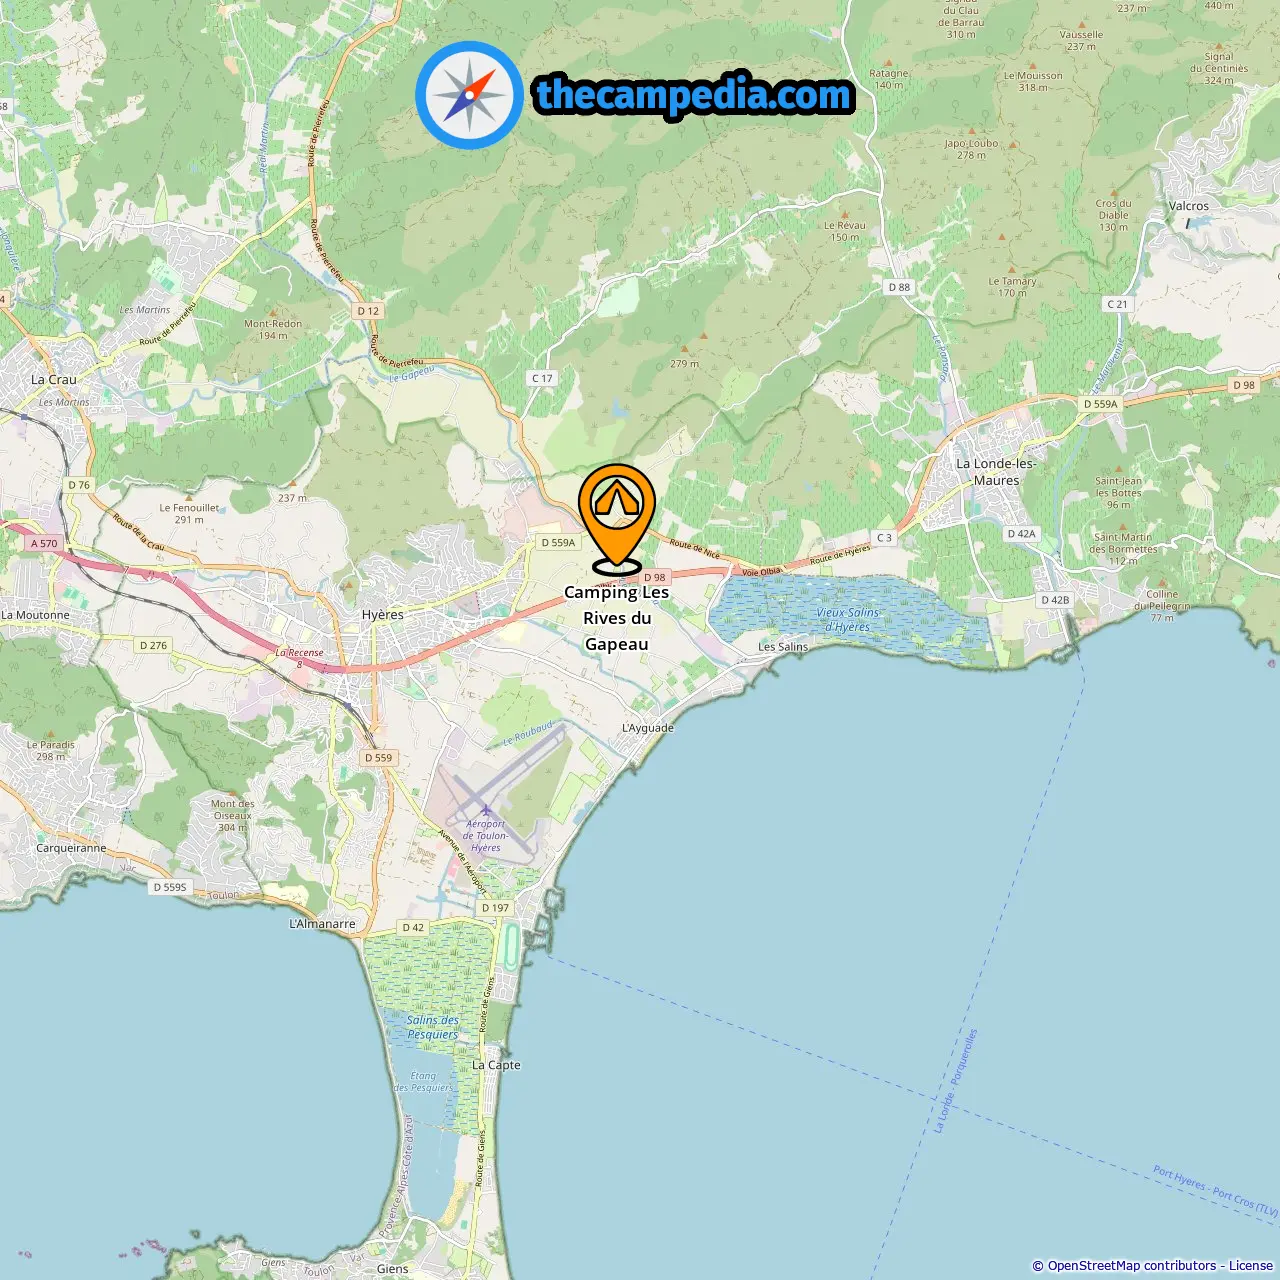Click the D 197 road shield near the port

pos(495,908)
